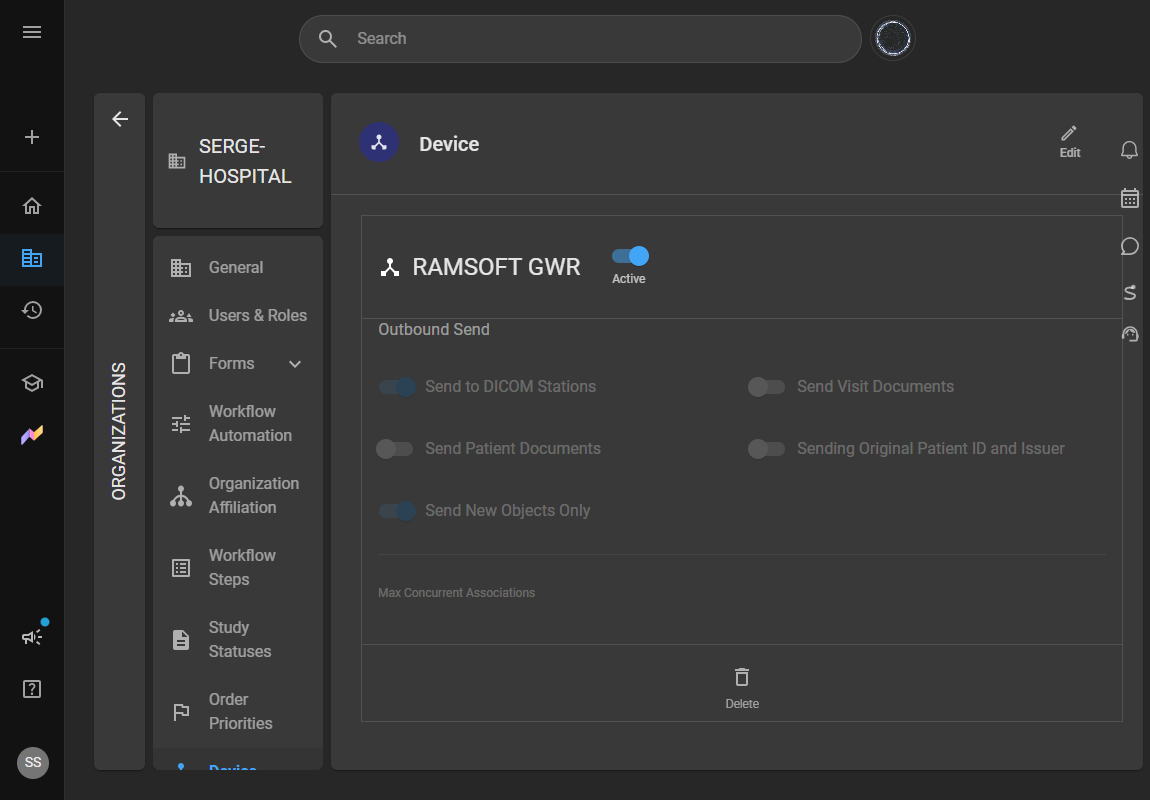Open the history clock icon
Viewport: 1150px width, 800px height.
32,310
